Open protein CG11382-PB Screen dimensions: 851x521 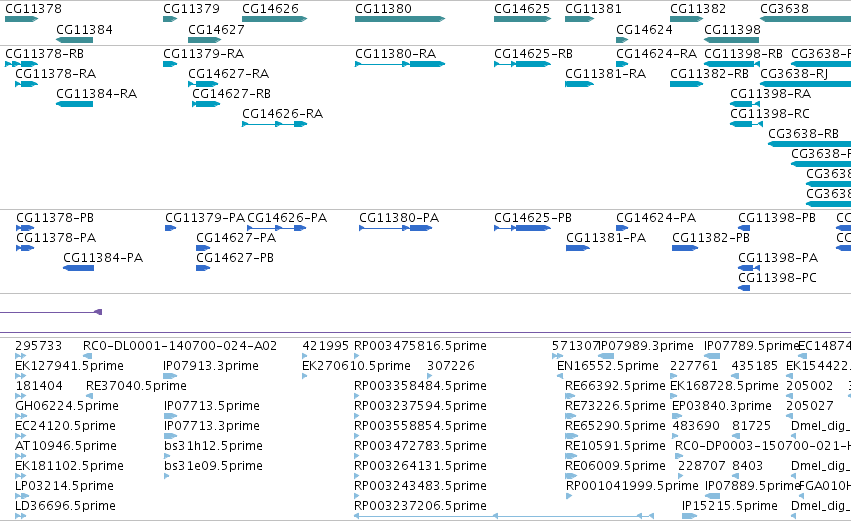pos(711,238)
